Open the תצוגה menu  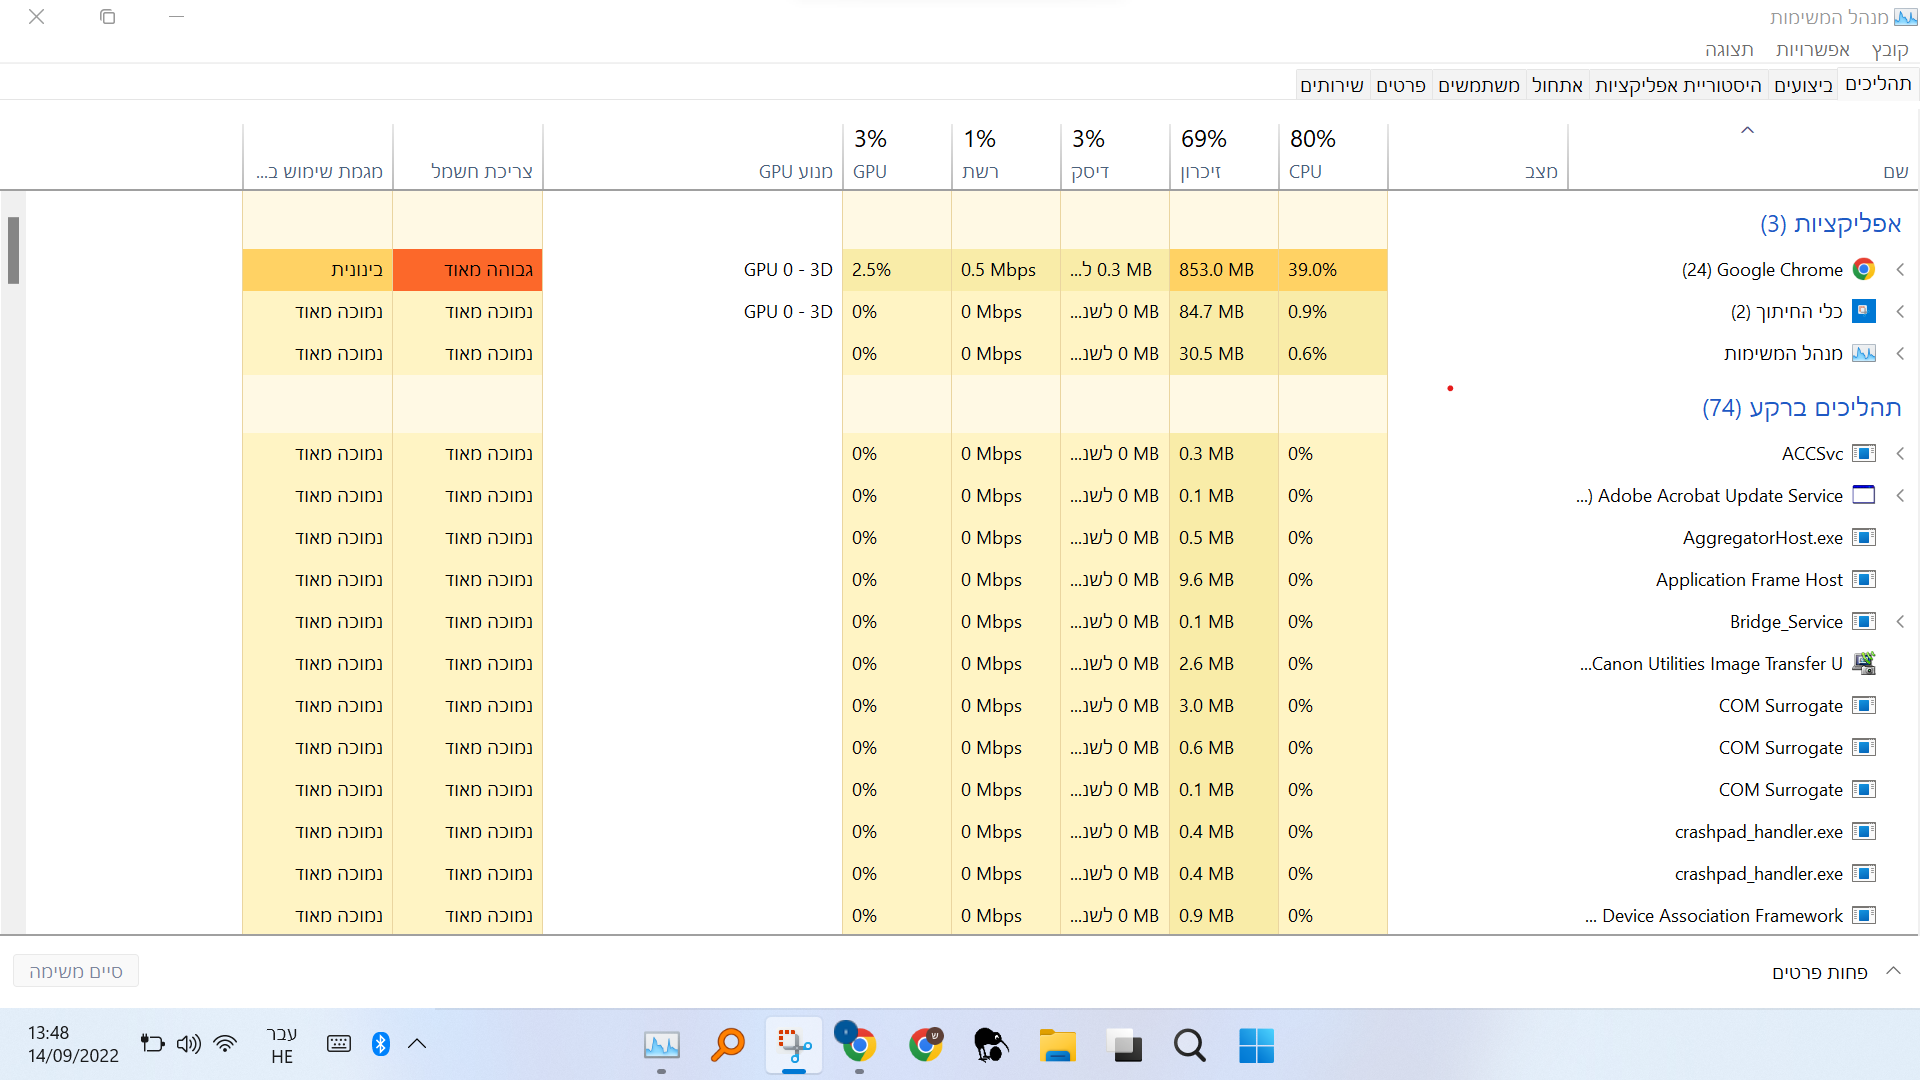coord(1729,49)
